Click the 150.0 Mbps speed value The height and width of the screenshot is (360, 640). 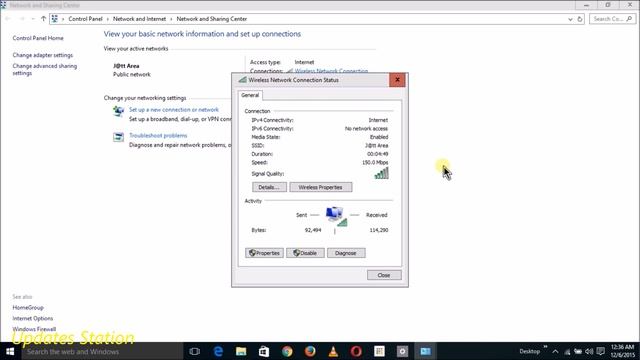[x=375, y=162]
